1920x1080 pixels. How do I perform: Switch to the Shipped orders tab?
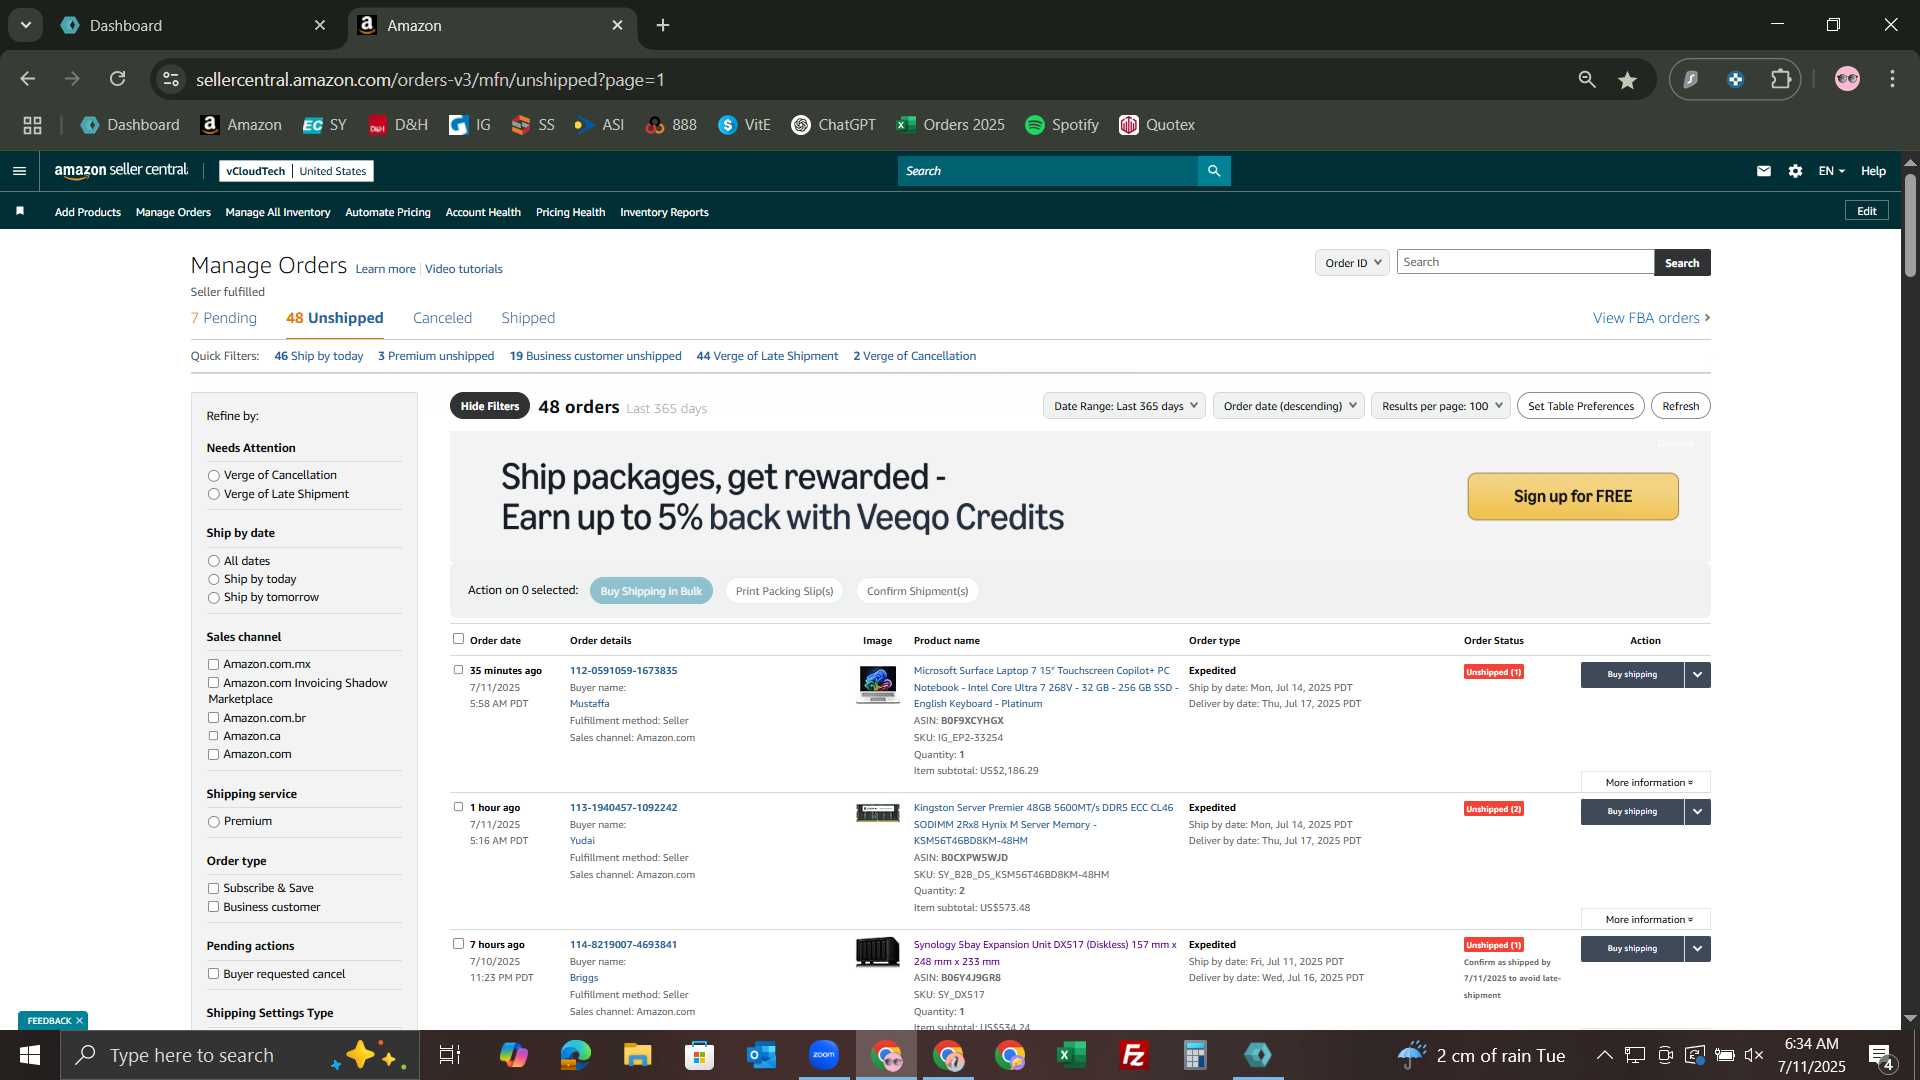528,318
